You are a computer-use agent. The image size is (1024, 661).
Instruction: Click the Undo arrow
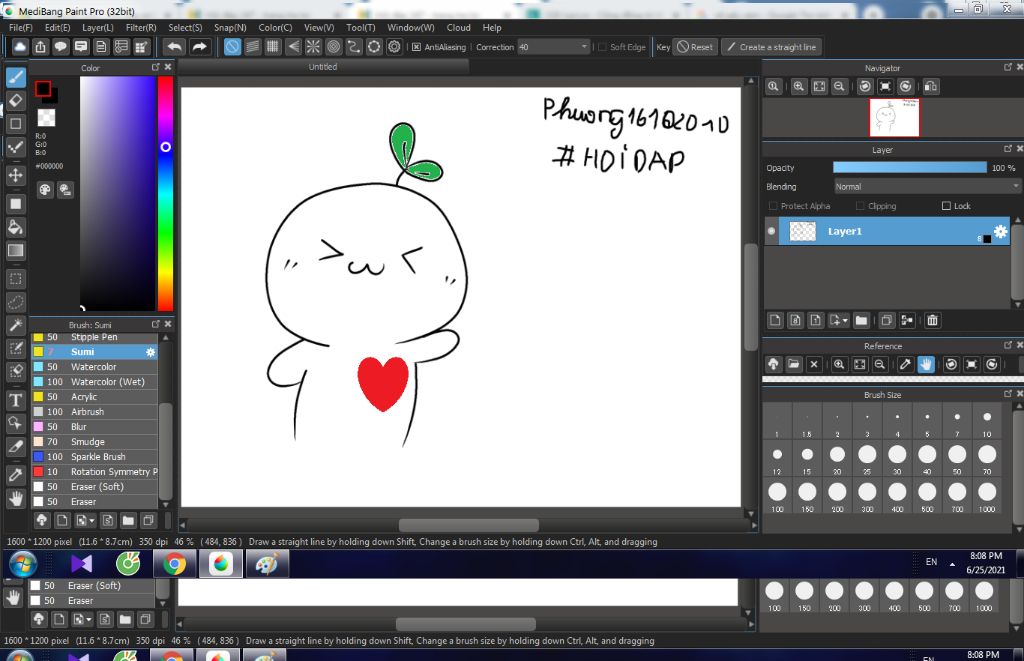point(174,47)
